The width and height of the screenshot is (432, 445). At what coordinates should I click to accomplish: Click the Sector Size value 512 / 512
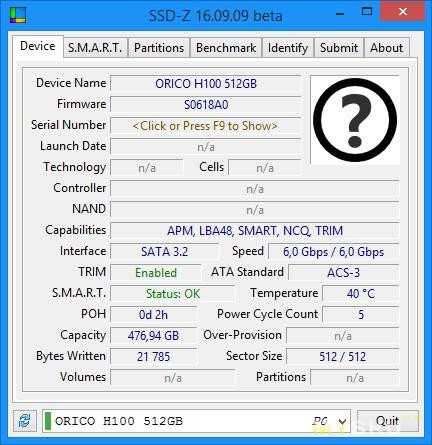click(343, 357)
